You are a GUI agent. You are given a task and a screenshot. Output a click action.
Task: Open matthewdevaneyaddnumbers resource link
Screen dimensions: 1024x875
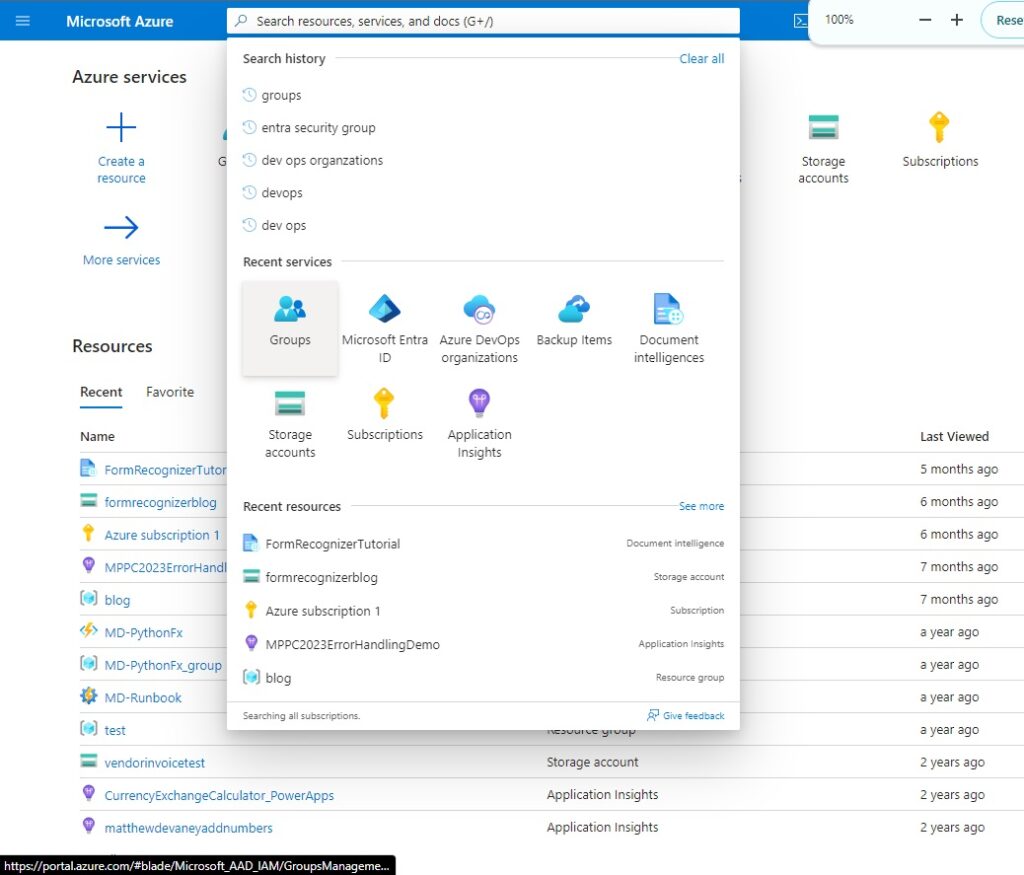[189, 828]
